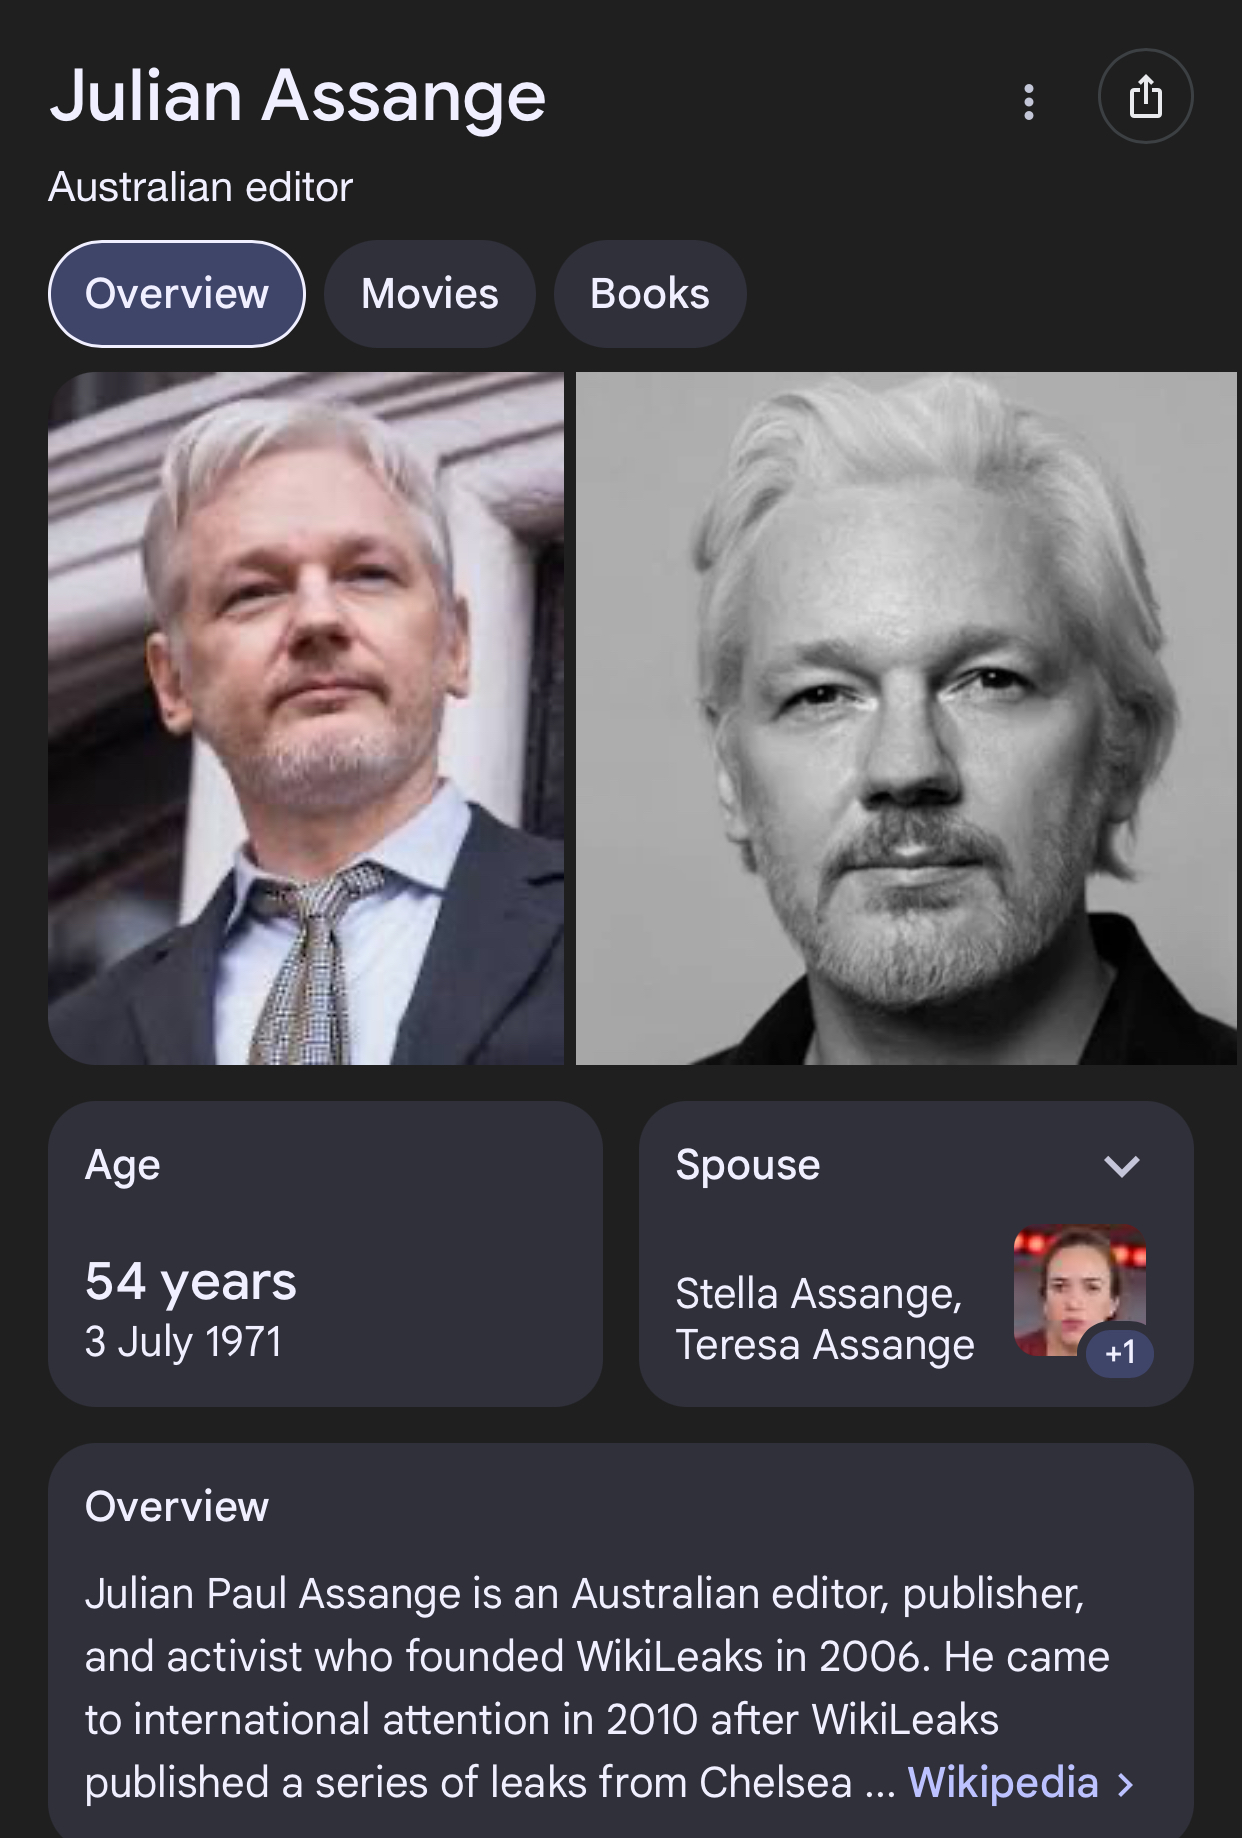Open the Wikipedia link
Viewport: 1242px width, 1838px height.
(1002, 1783)
